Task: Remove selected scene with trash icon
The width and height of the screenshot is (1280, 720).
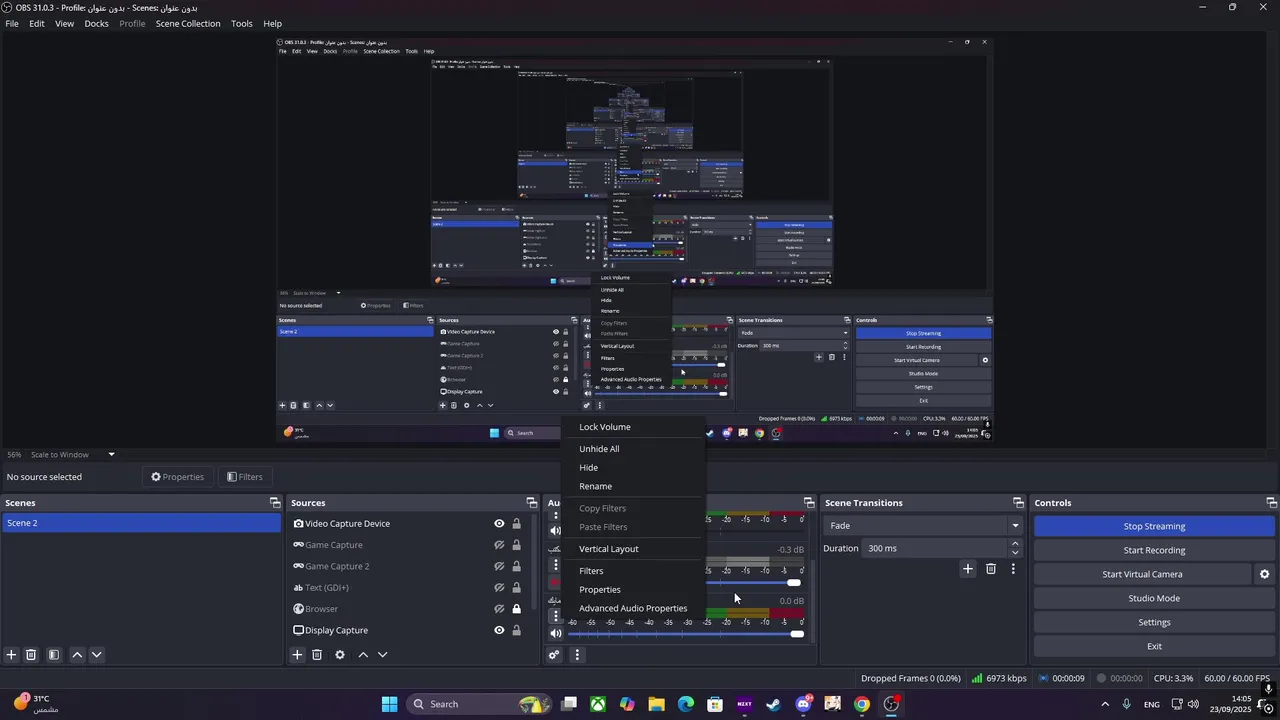Action: coord(31,655)
